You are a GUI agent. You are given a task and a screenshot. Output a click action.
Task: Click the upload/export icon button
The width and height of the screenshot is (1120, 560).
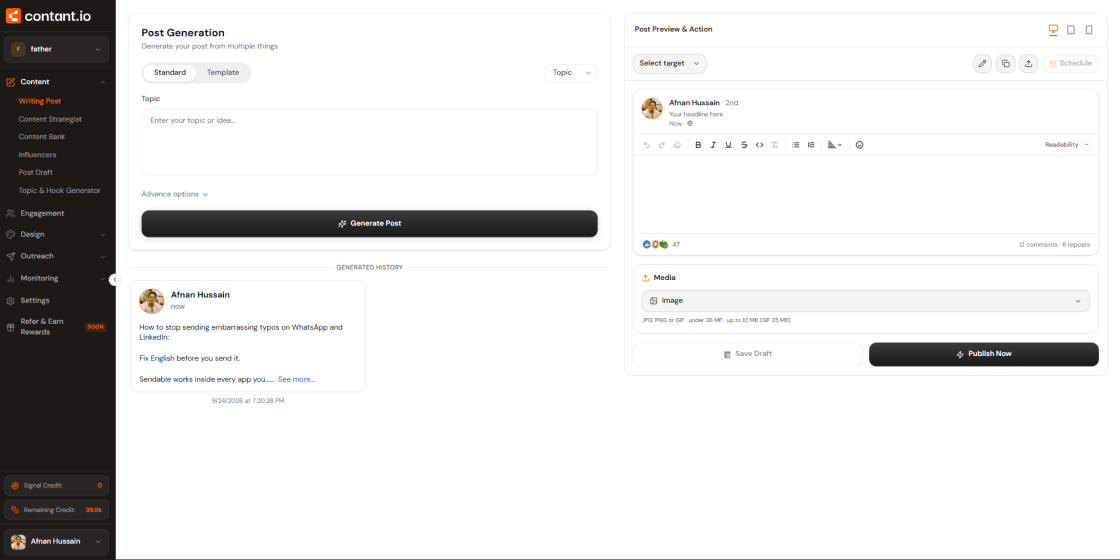[1028, 64]
